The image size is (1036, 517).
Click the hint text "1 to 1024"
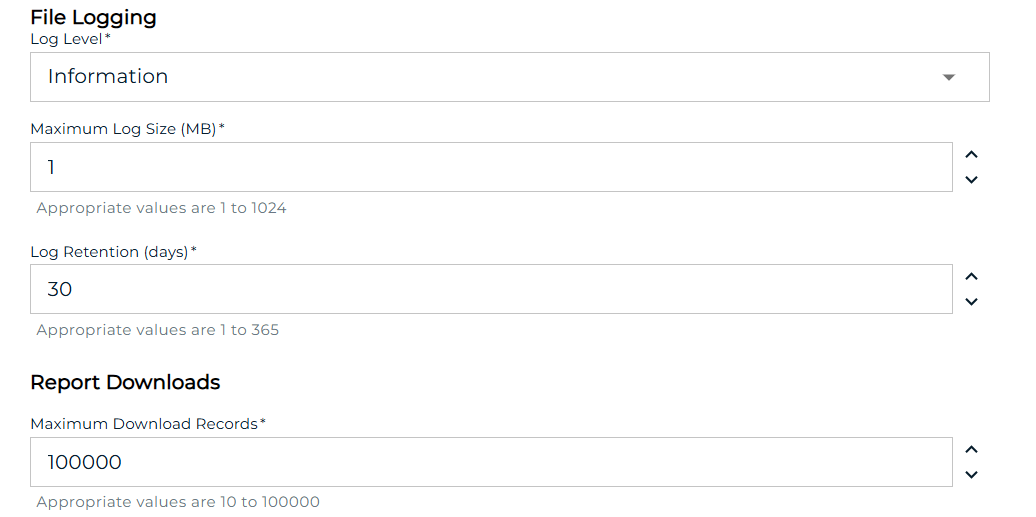coord(252,208)
